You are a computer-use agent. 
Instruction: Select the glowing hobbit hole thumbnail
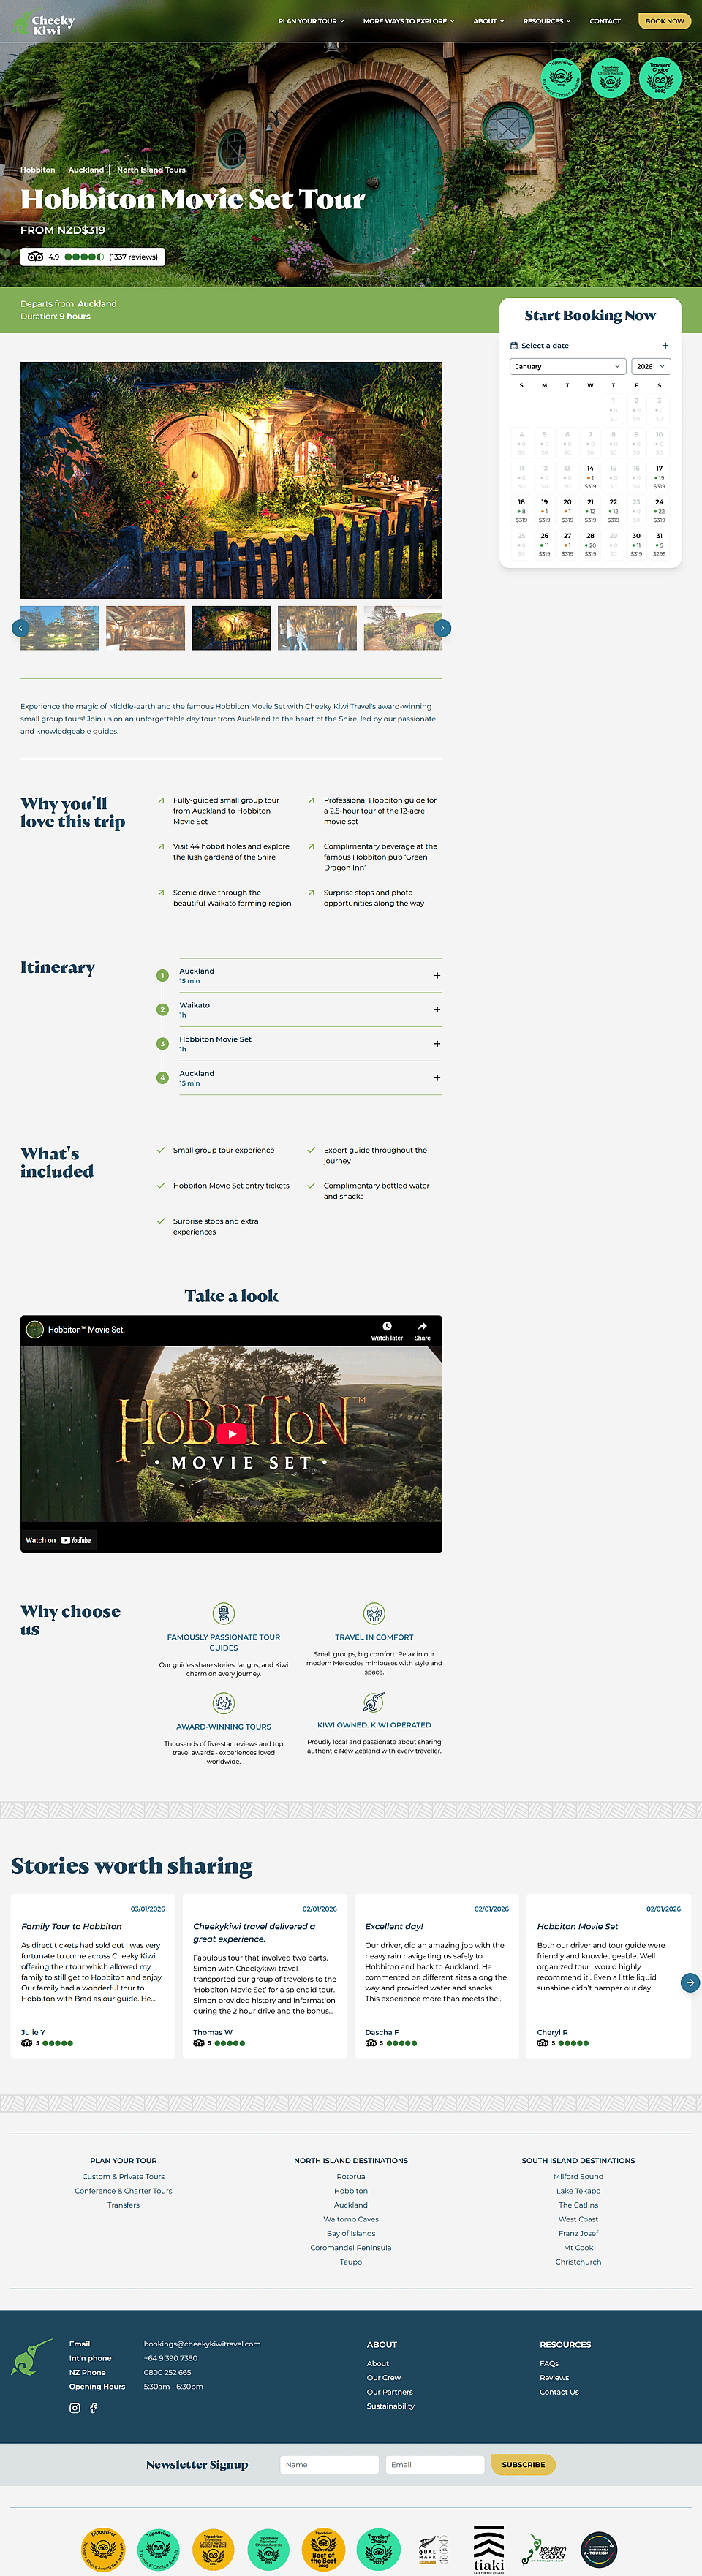point(231,628)
